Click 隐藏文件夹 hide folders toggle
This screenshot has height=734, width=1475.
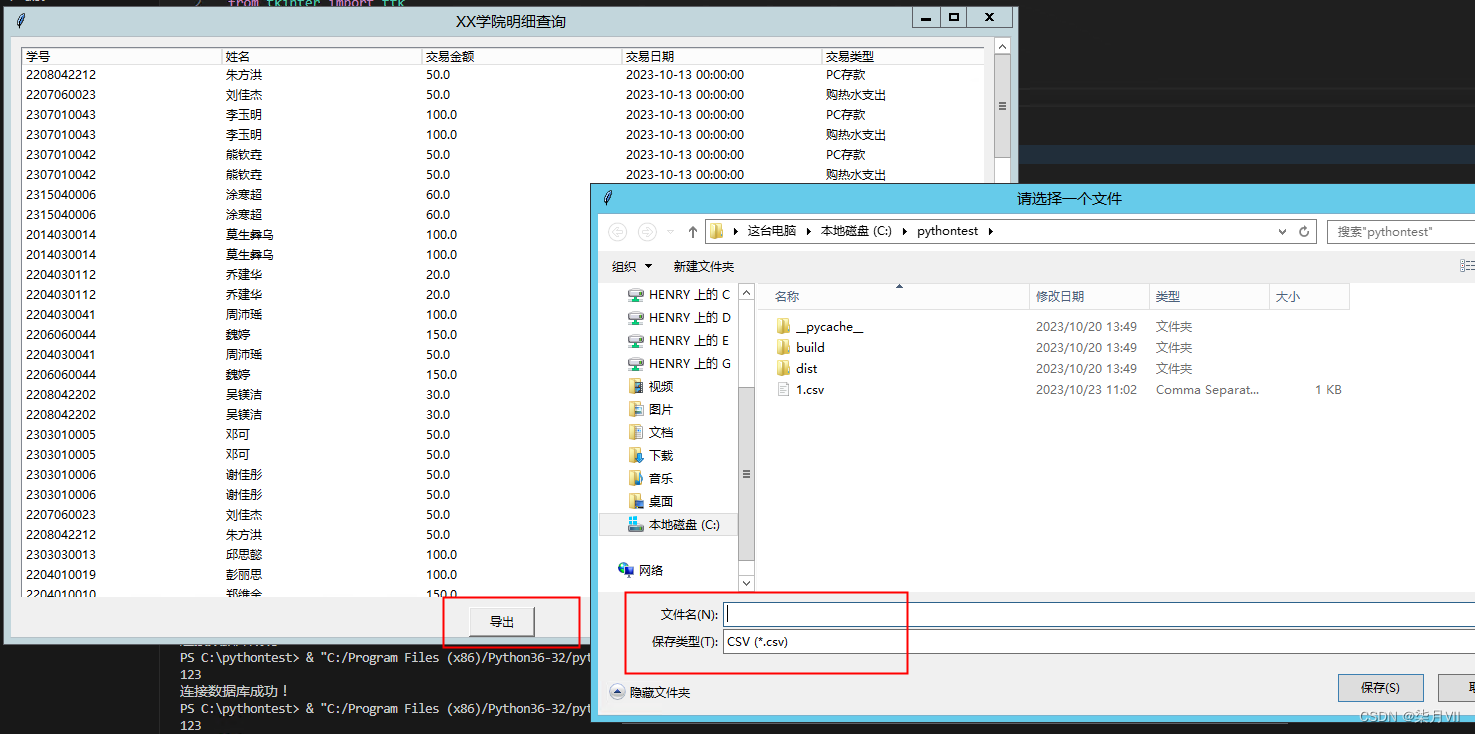(650, 692)
